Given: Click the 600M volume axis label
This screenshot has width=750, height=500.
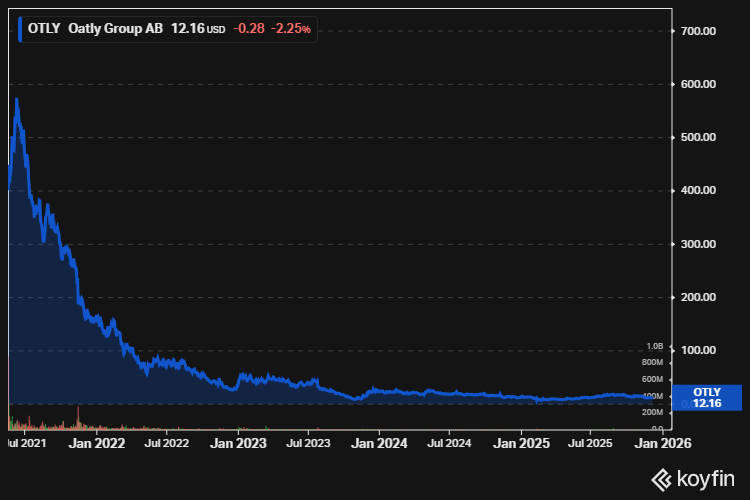Looking at the screenshot, I should point(651,379).
